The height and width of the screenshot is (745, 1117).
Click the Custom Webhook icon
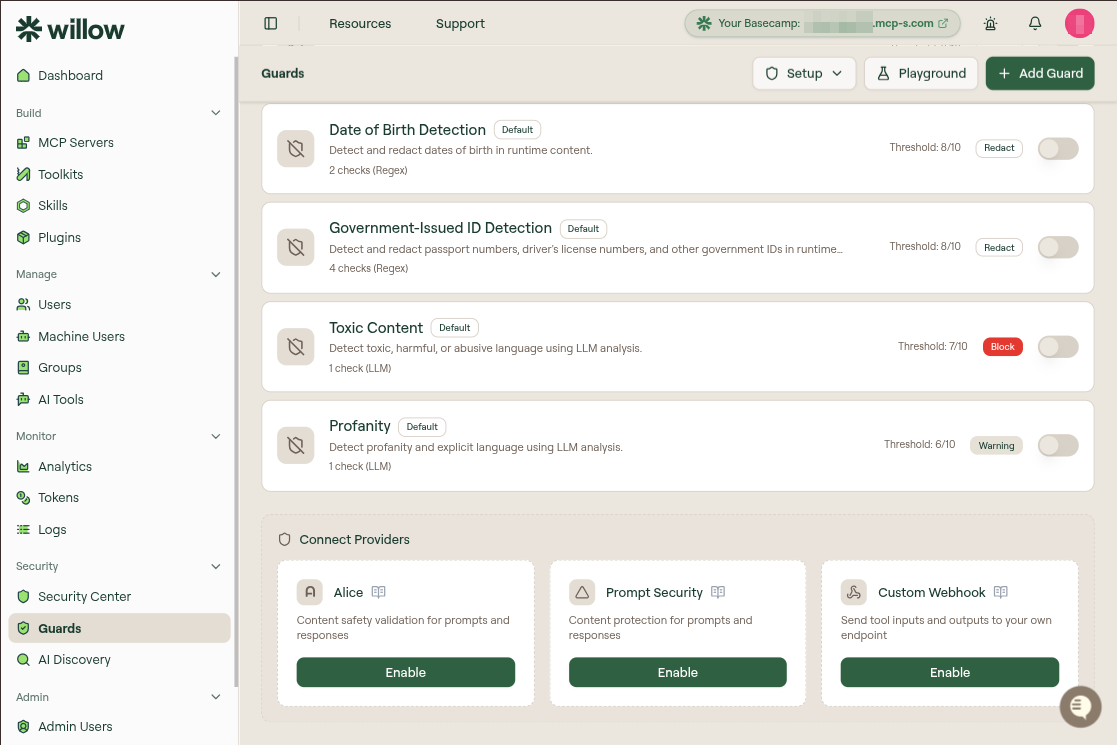pyautogui.click(x=854, y=592)
